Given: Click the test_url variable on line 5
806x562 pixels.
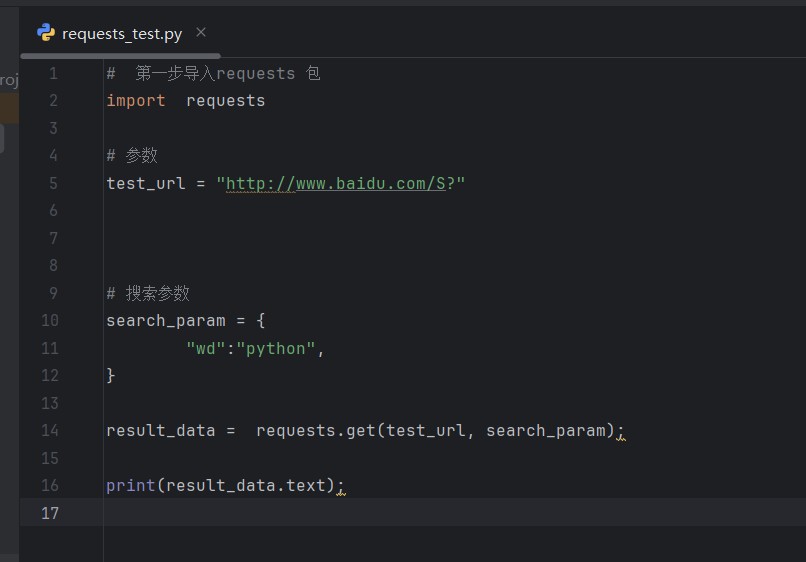Looking at the screenshot, I should click(x=146, y=183).
